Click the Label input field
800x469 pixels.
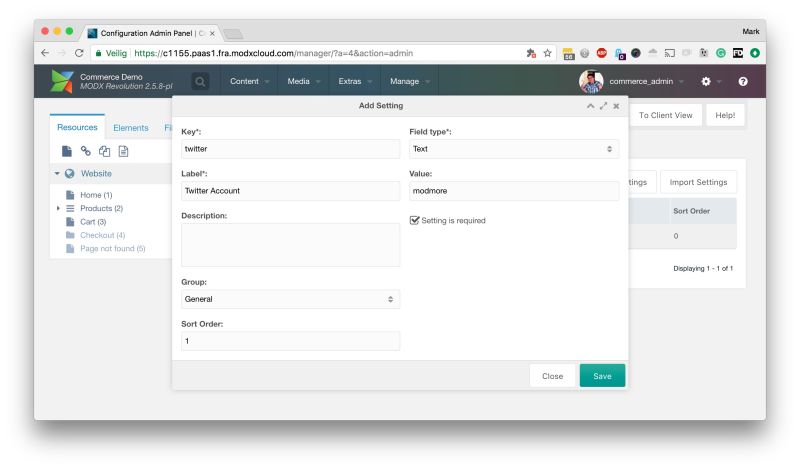point(290,191)
